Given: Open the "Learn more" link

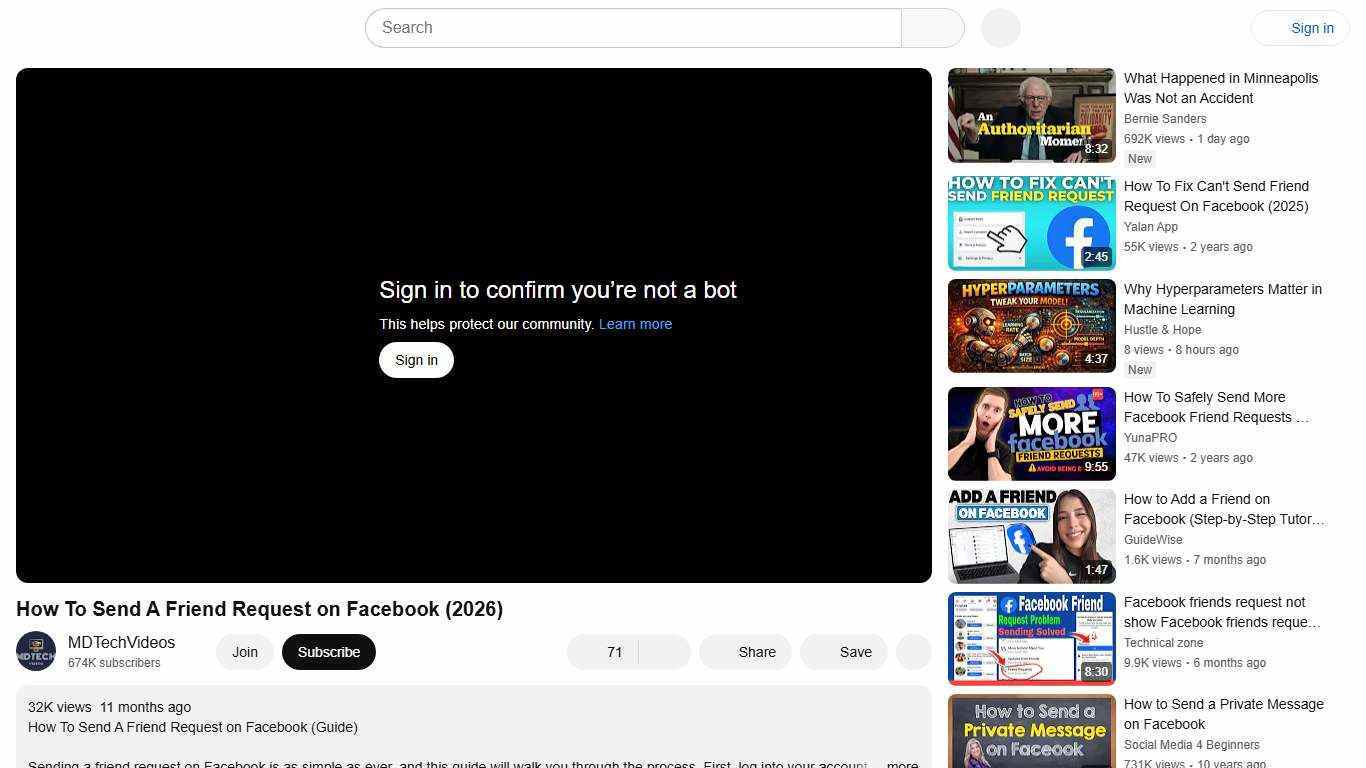Looking at the screenshot, I should point(635,323).
